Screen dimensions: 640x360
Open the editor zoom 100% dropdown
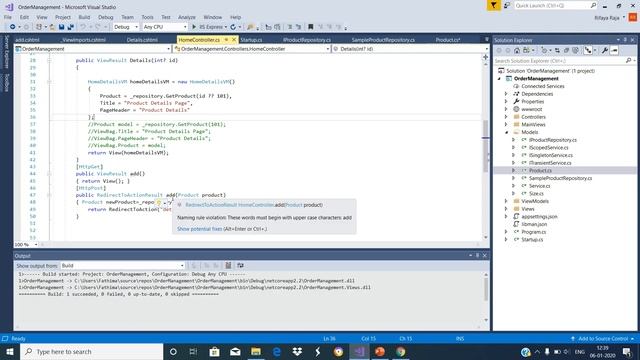[26, 244]
